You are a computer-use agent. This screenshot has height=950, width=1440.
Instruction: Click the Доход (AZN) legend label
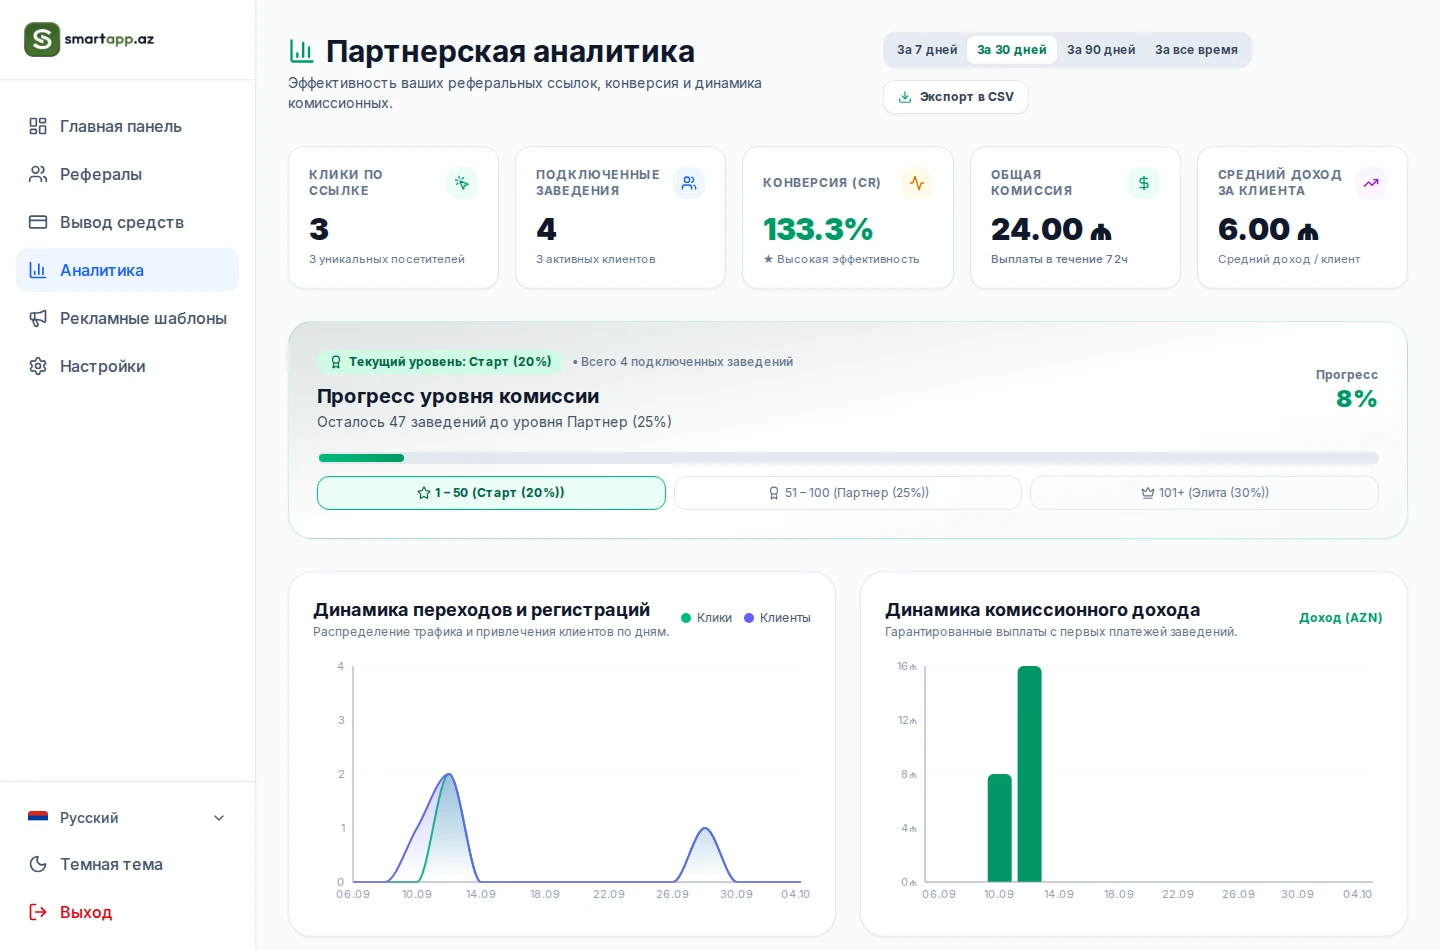(x=1340, y=618)
